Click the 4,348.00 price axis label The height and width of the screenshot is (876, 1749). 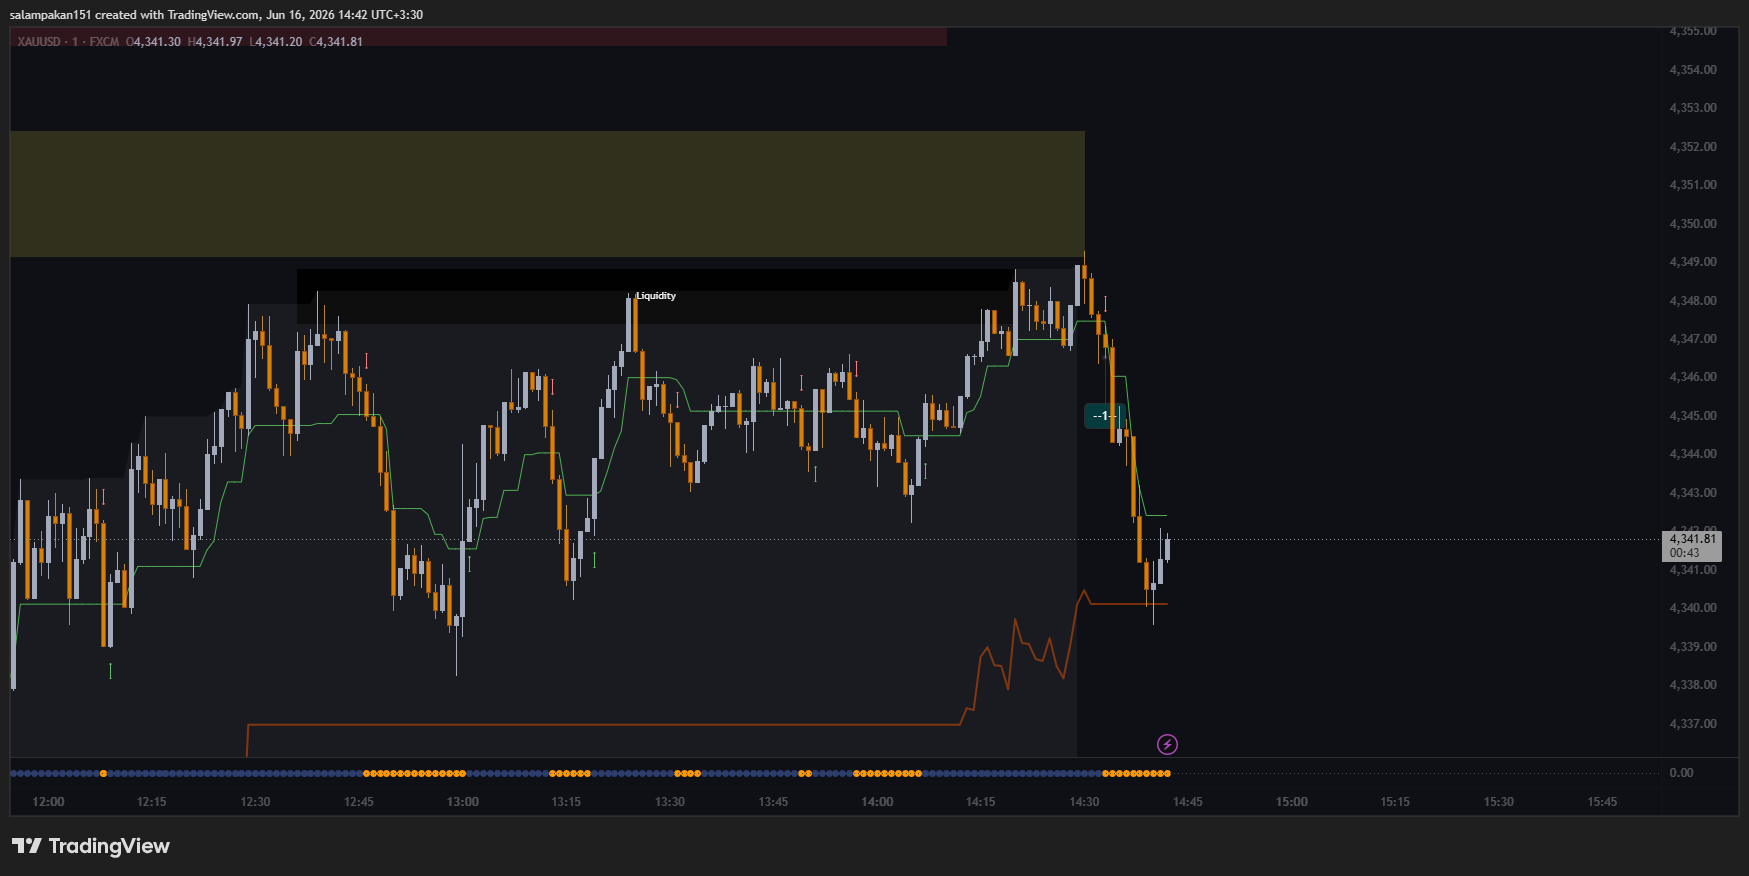pyautogui.click(x=1693, y=301)
